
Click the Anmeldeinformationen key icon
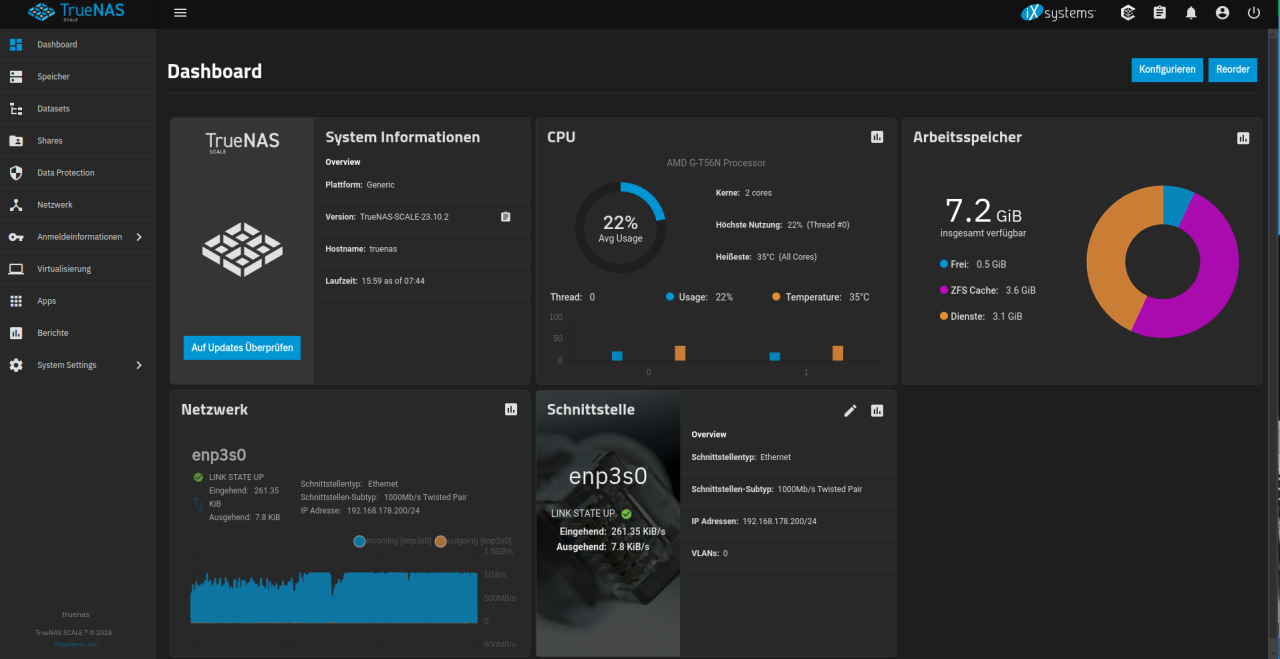point(16,237)
